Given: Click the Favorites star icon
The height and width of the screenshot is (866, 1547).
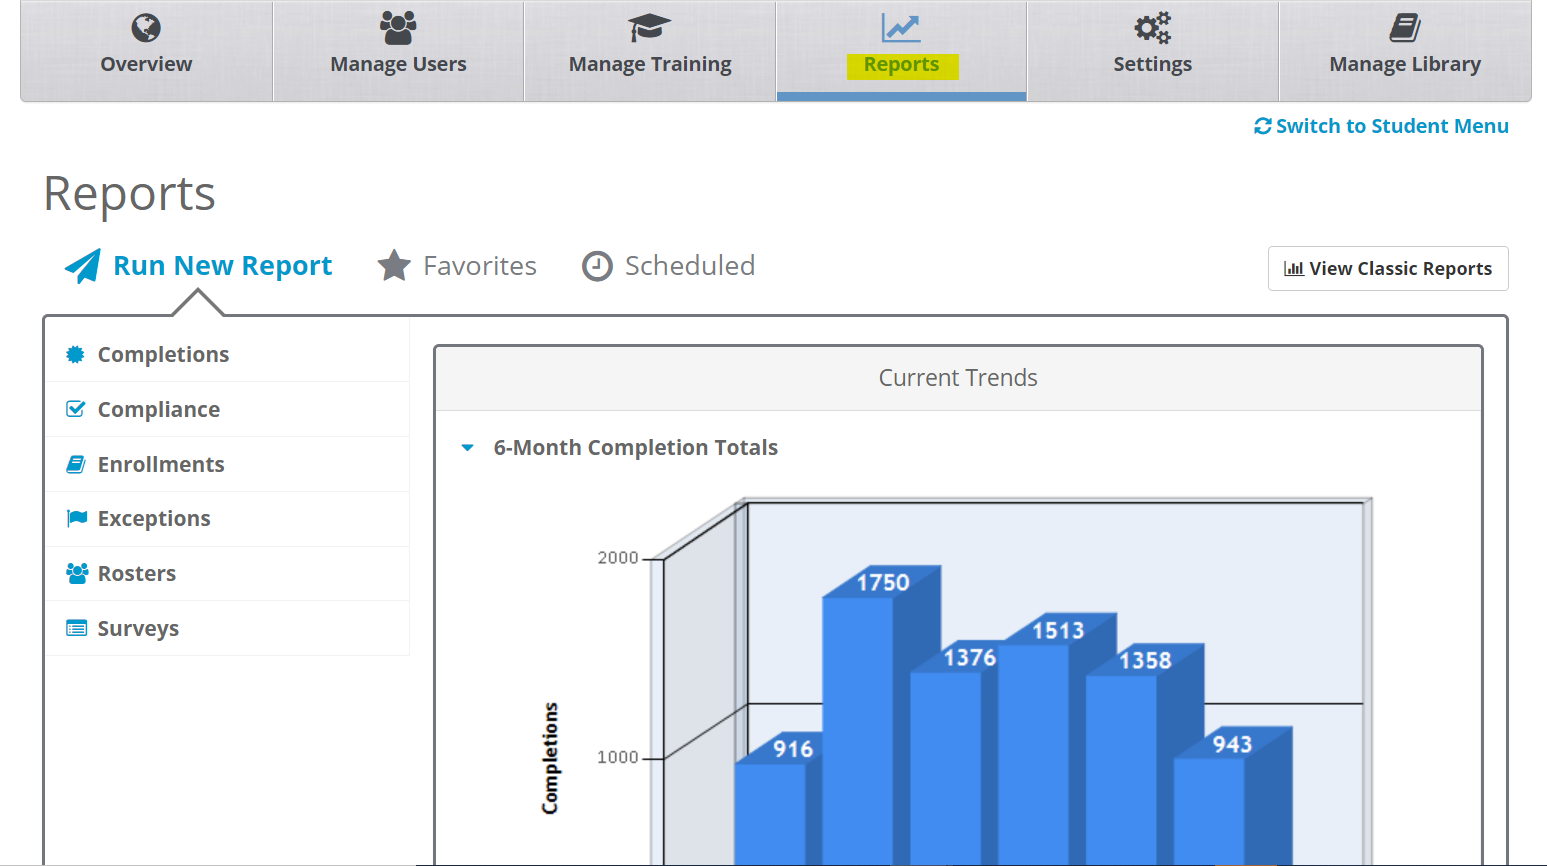Looking at the screenshot, I should click(394, 266).
